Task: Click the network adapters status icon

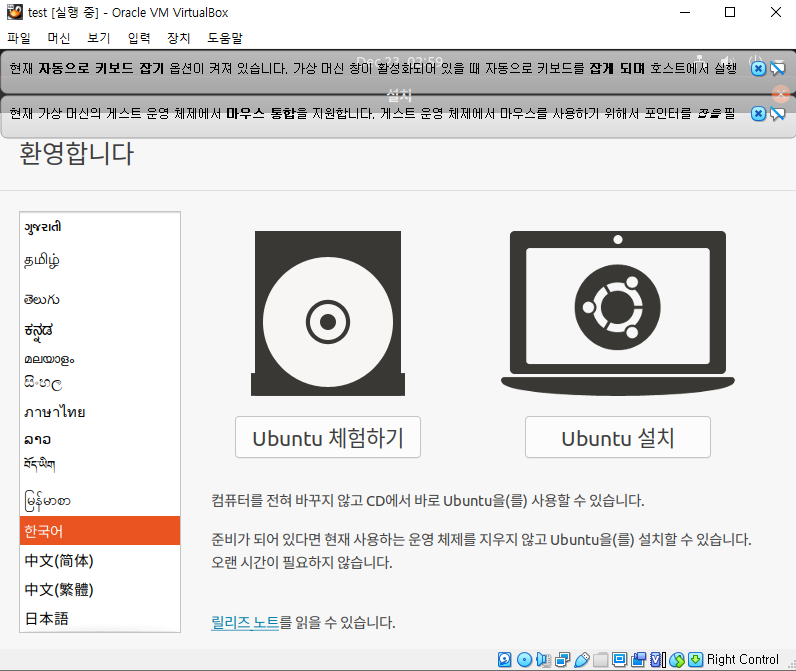Action: tap(562, 659)
